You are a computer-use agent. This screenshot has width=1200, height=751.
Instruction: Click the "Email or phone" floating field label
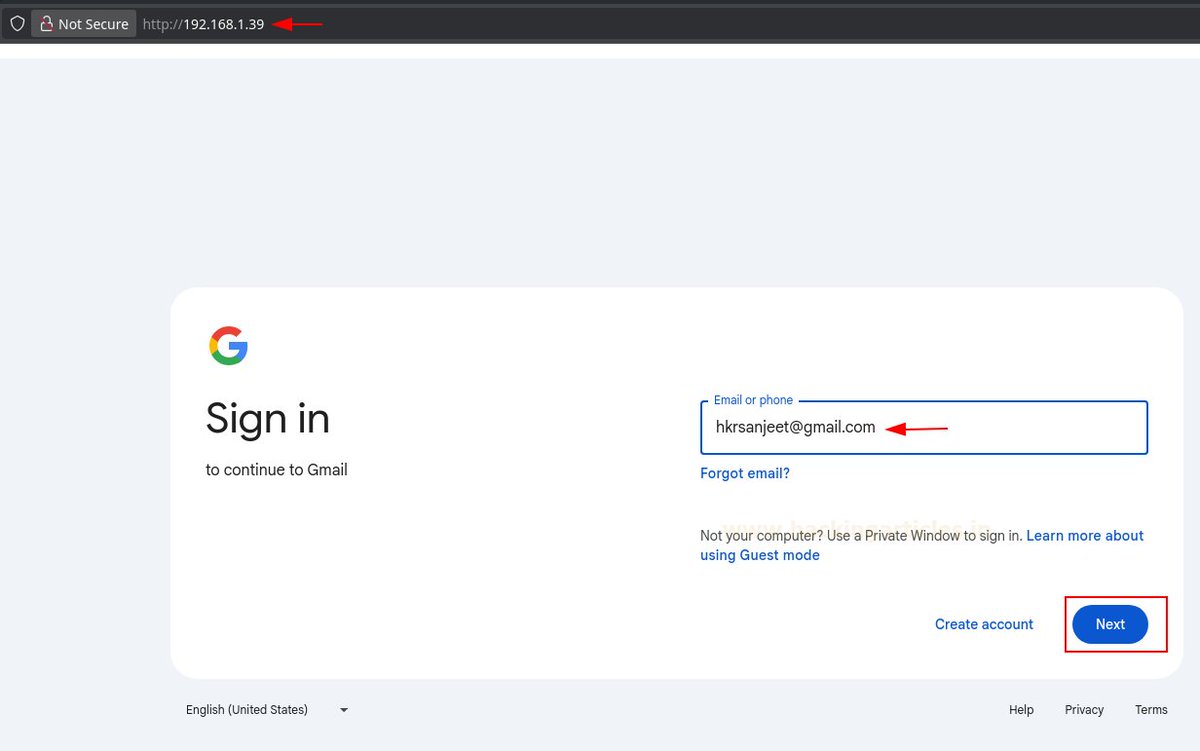[x=751, y=399]
